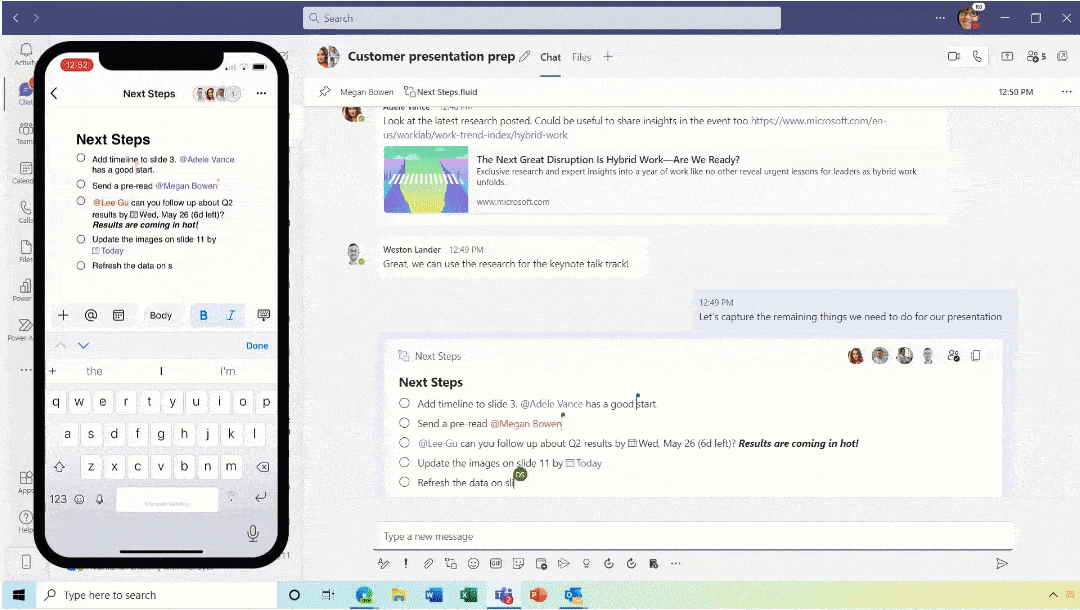This screenshot has width=1080, height=610.
Task: Check off 'Add timeline to slide 3' task
Action: tap(404, 403)
